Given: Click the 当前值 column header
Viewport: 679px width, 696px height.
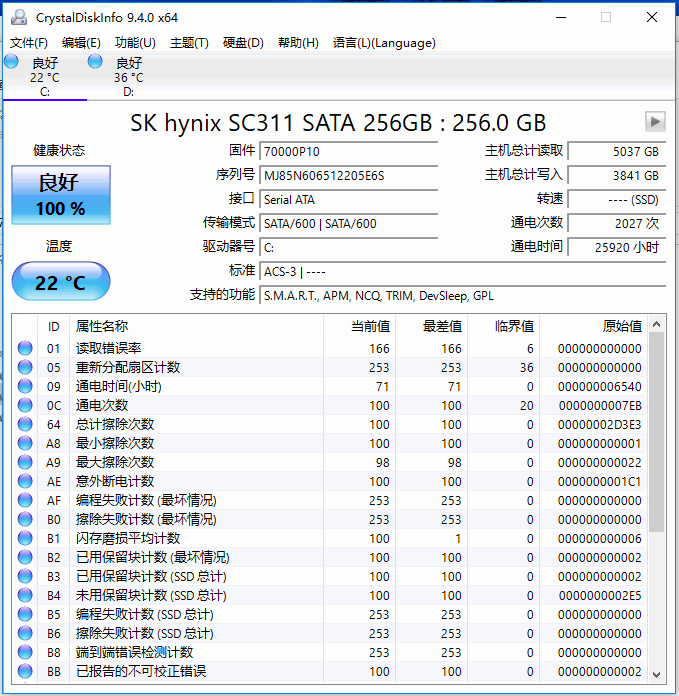Looking at the screenshot, I should coord(359,326).
